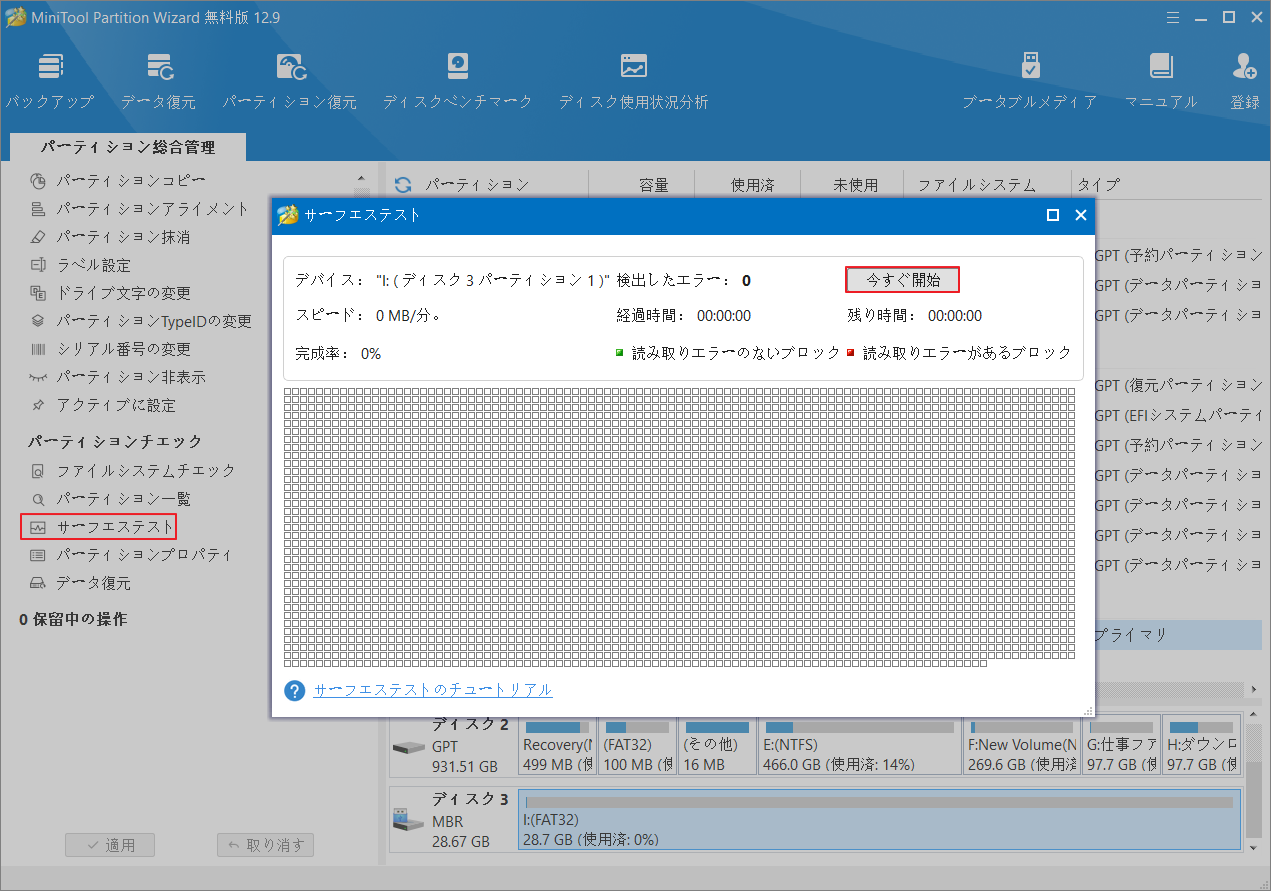
Task: Open Bootable Media (ブータブルメディア) builder
Action: (1030, 82)
